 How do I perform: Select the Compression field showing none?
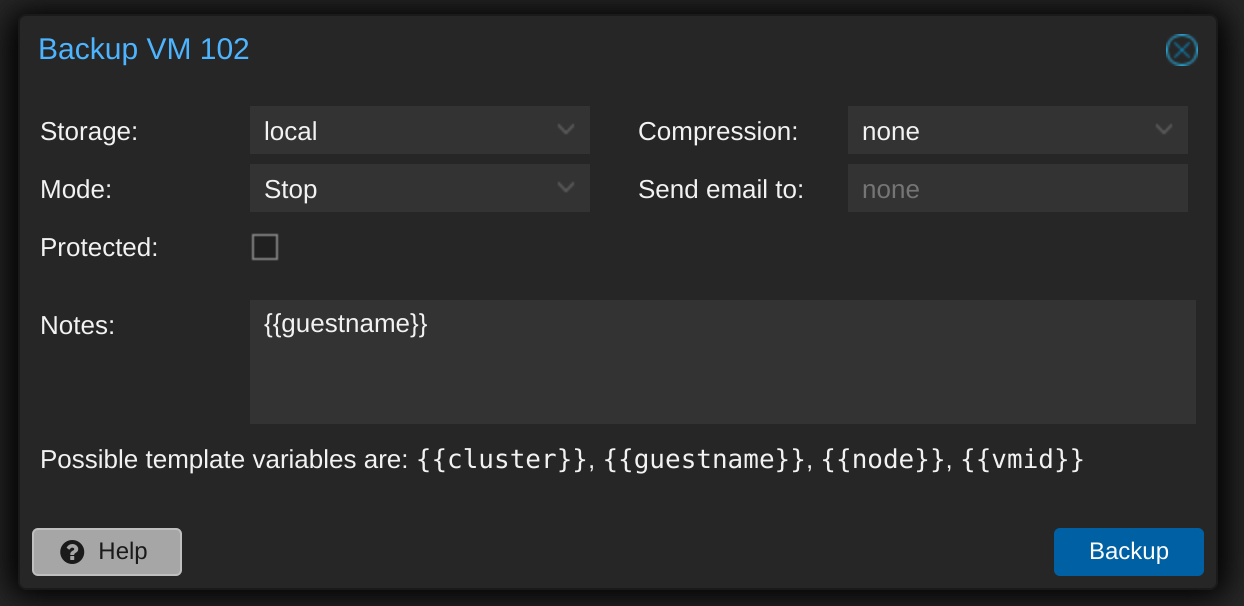pos(1018,130)
